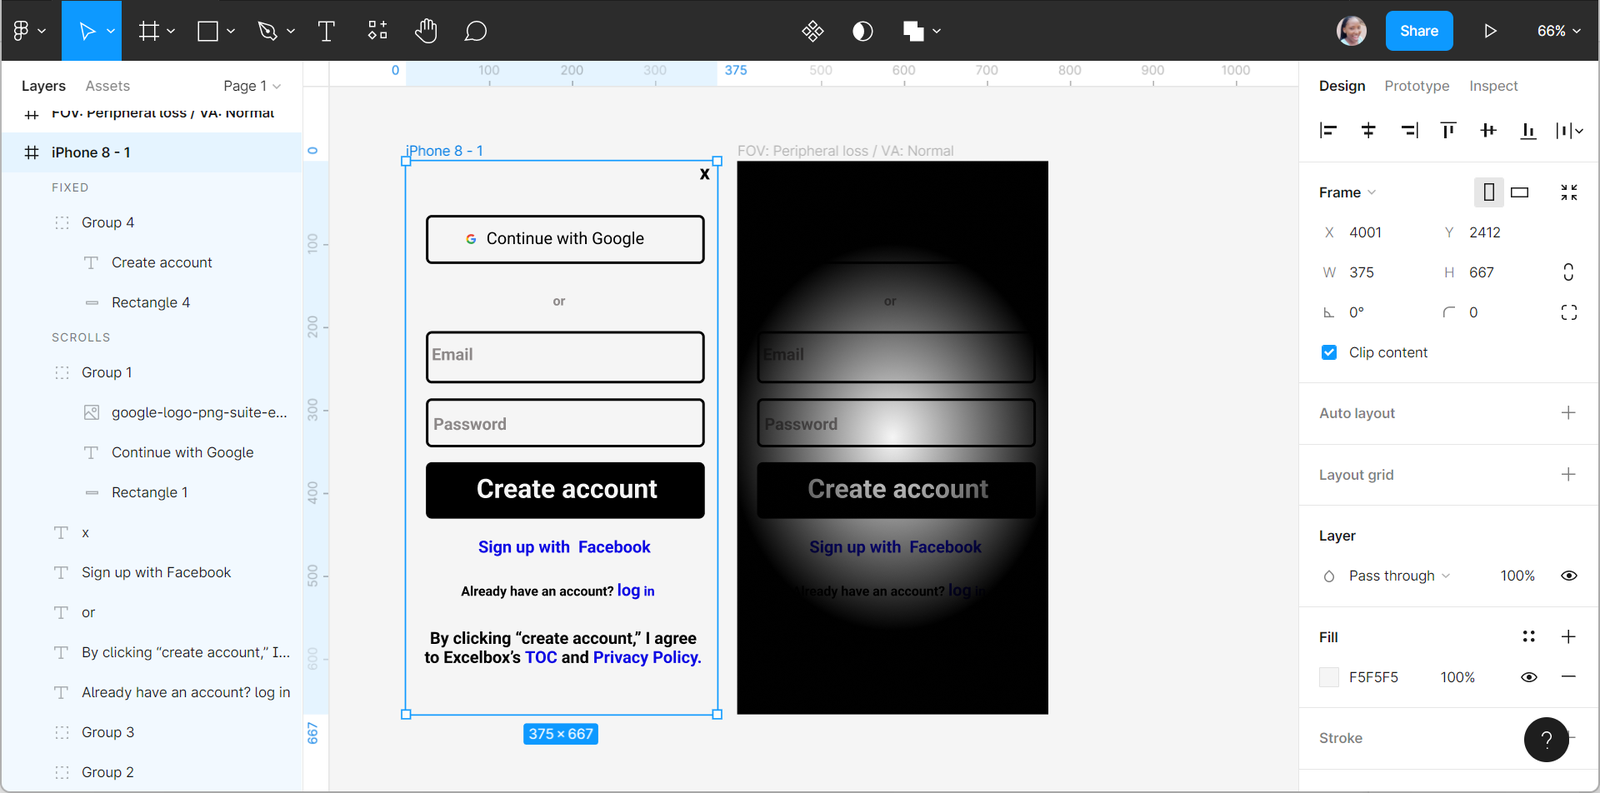Open the 66% zoom dropdown

(1558, 31)
